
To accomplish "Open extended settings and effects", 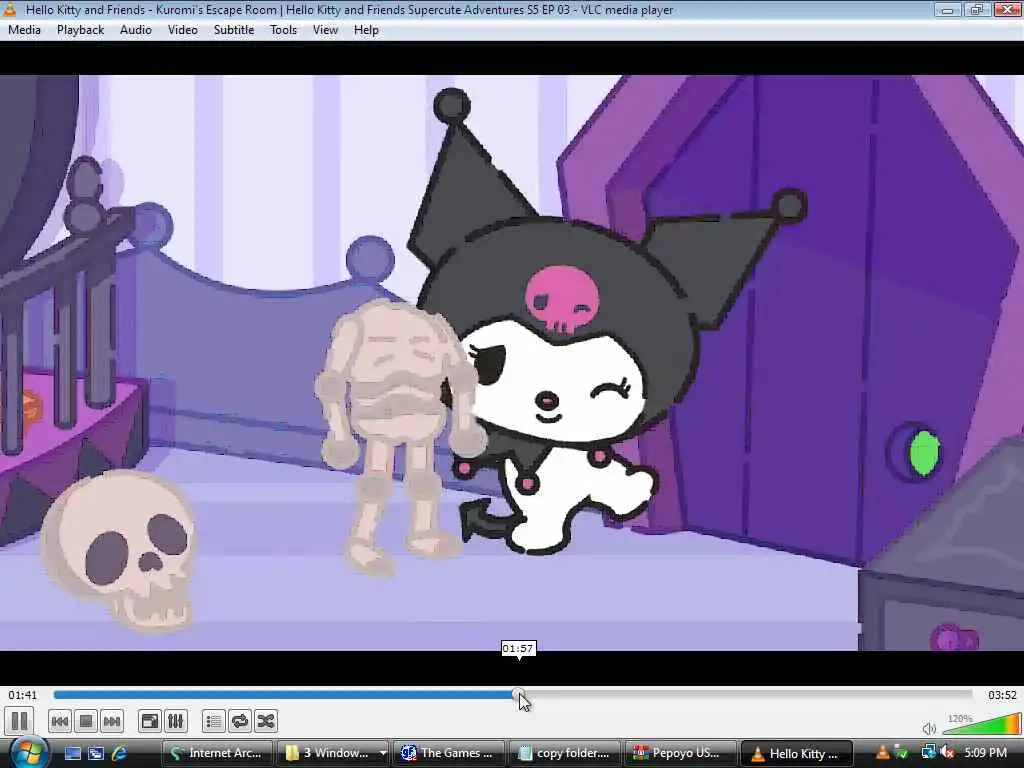I will [176, 721].
